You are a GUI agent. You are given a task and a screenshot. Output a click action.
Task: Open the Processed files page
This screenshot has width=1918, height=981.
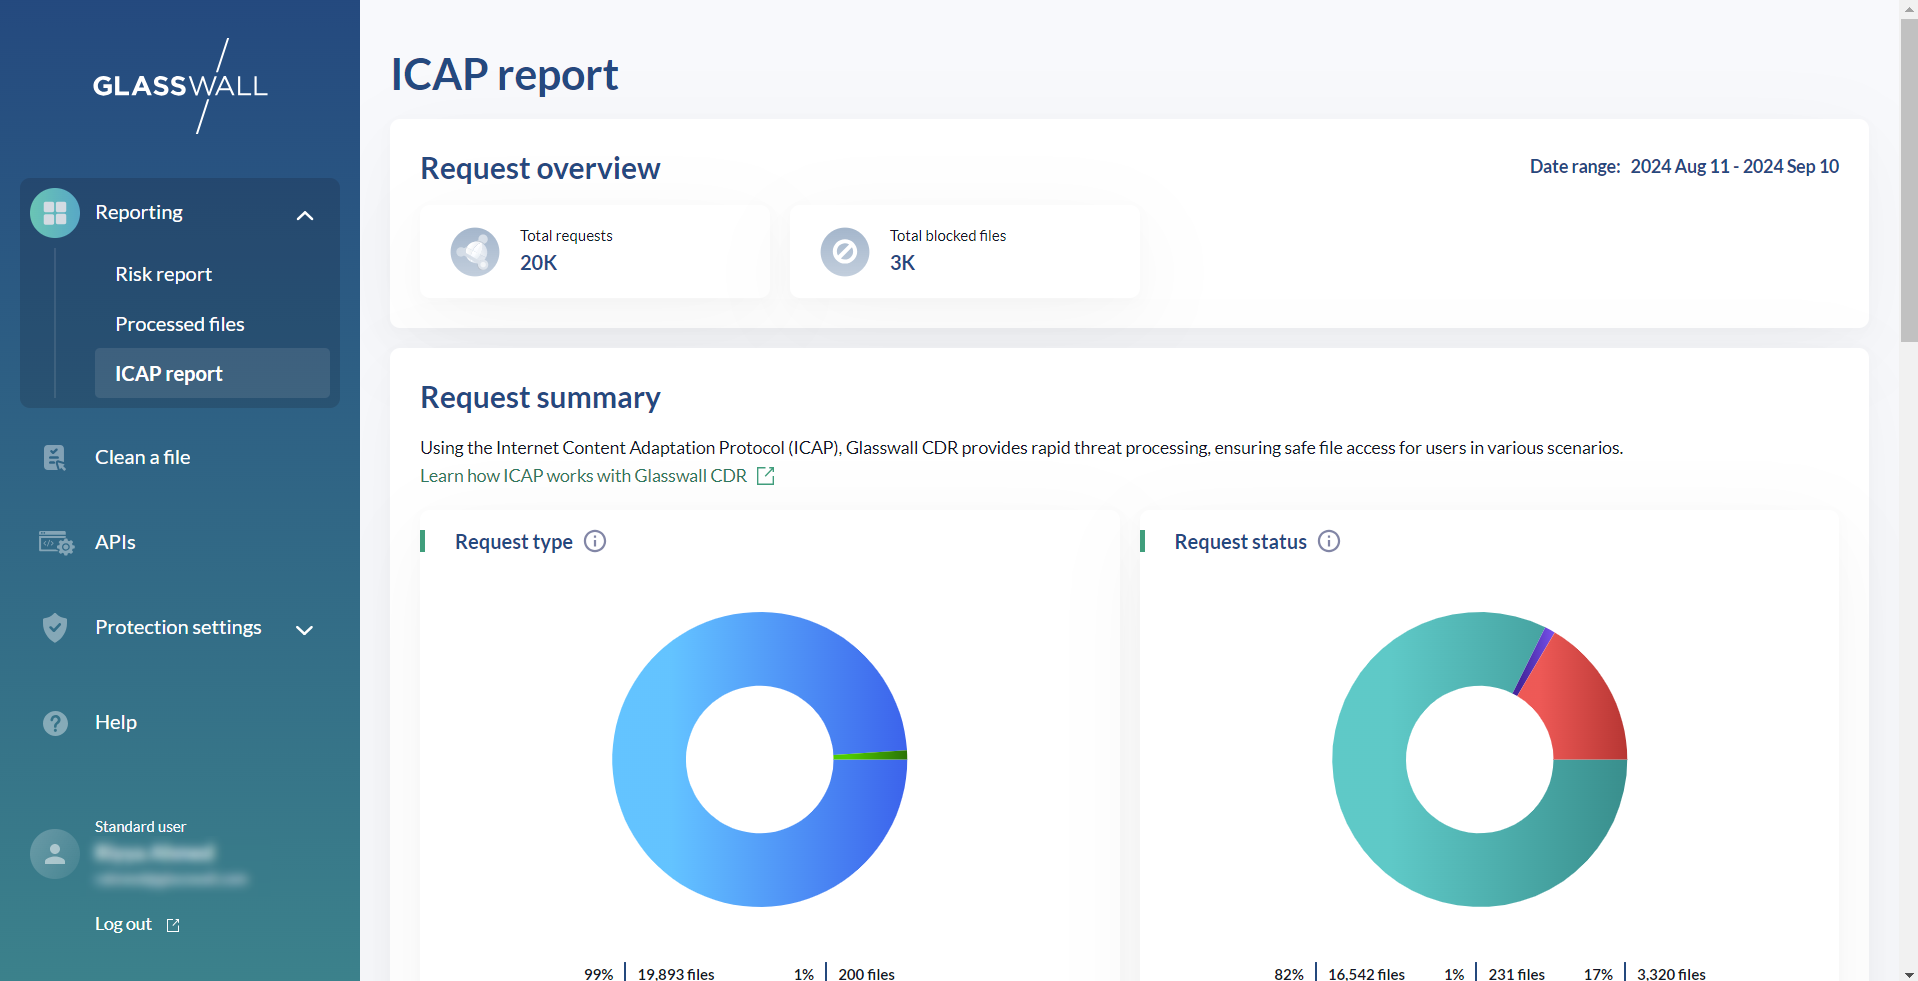pyautogui.click(x=180, y=324)
